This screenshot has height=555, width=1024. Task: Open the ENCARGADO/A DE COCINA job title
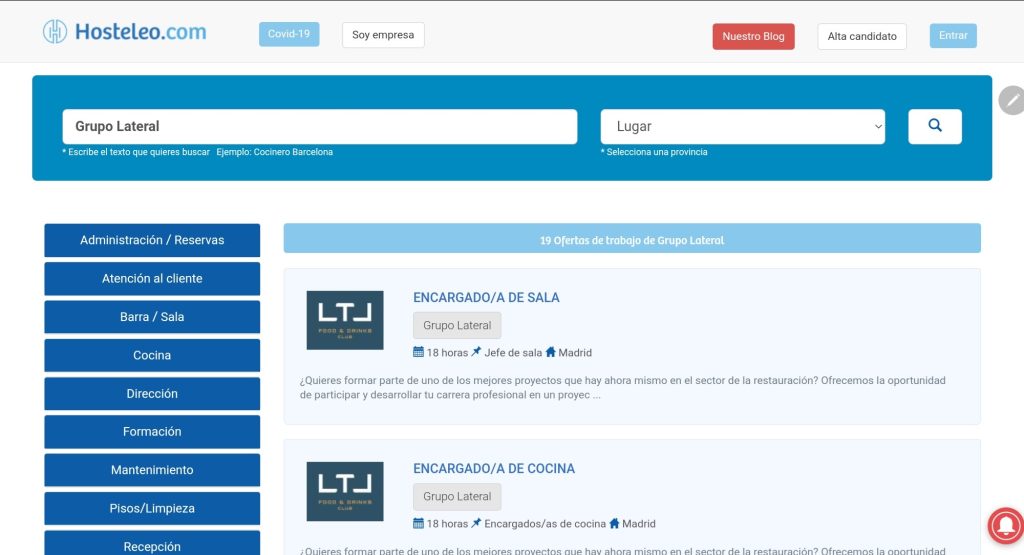(494, 468)
